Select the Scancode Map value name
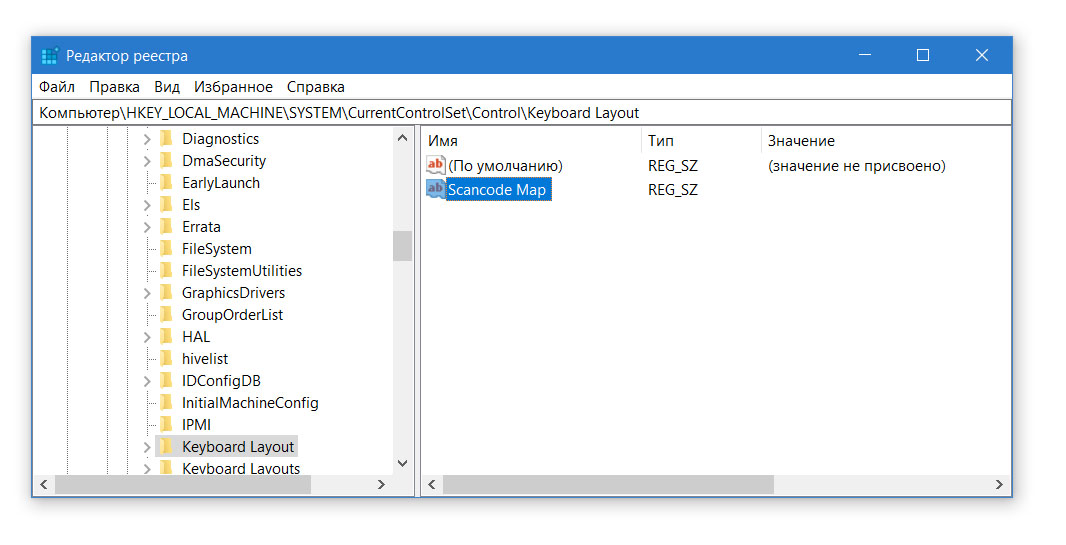The width and height of the screenshot is (1066, 545). pos(497,190)
